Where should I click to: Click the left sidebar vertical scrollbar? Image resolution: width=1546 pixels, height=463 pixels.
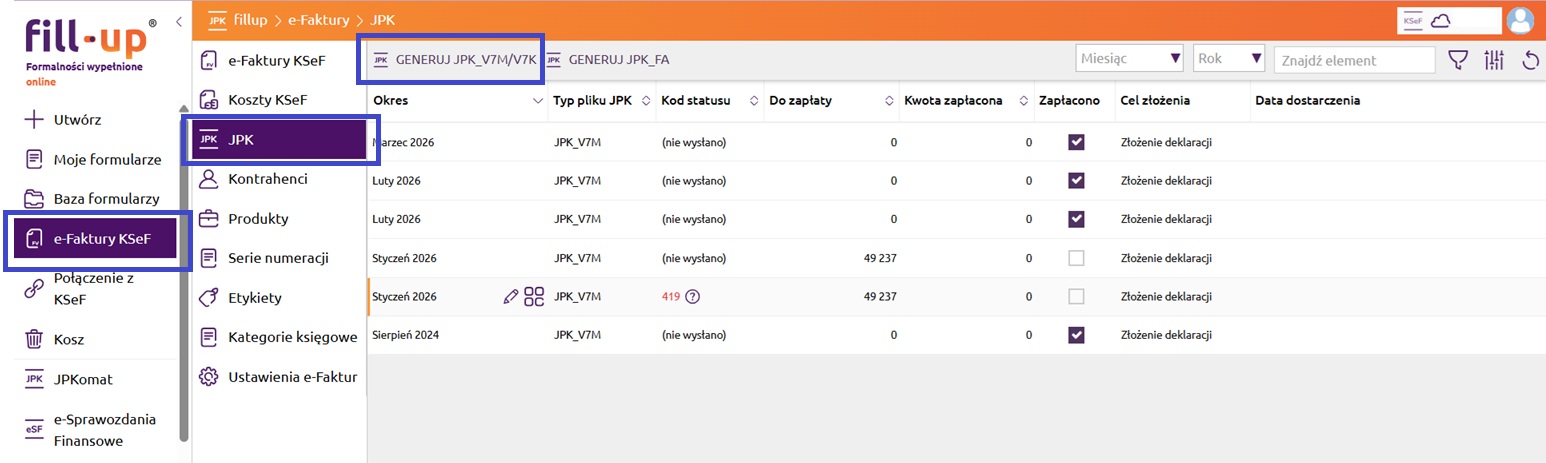(183, 270)
